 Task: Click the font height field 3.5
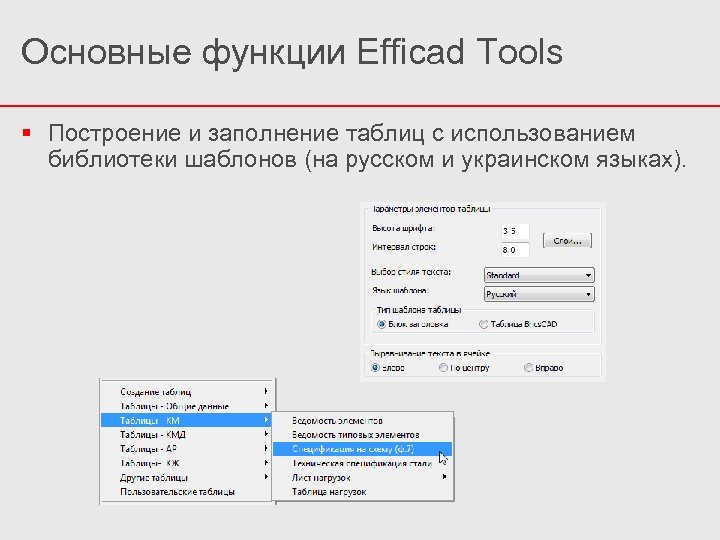point(515,231)
